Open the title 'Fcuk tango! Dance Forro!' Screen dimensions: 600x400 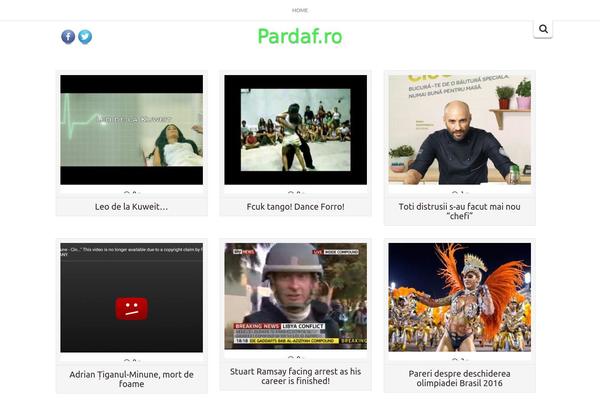295,207
